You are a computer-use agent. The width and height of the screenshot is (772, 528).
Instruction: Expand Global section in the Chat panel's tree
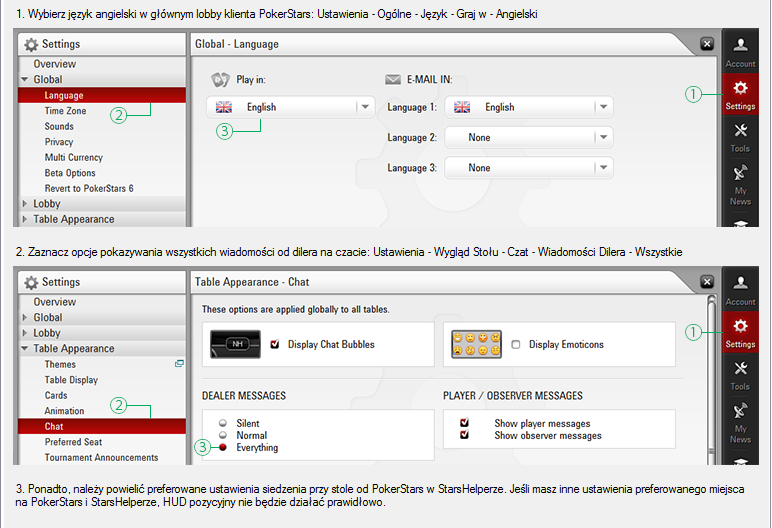point(25,317)
